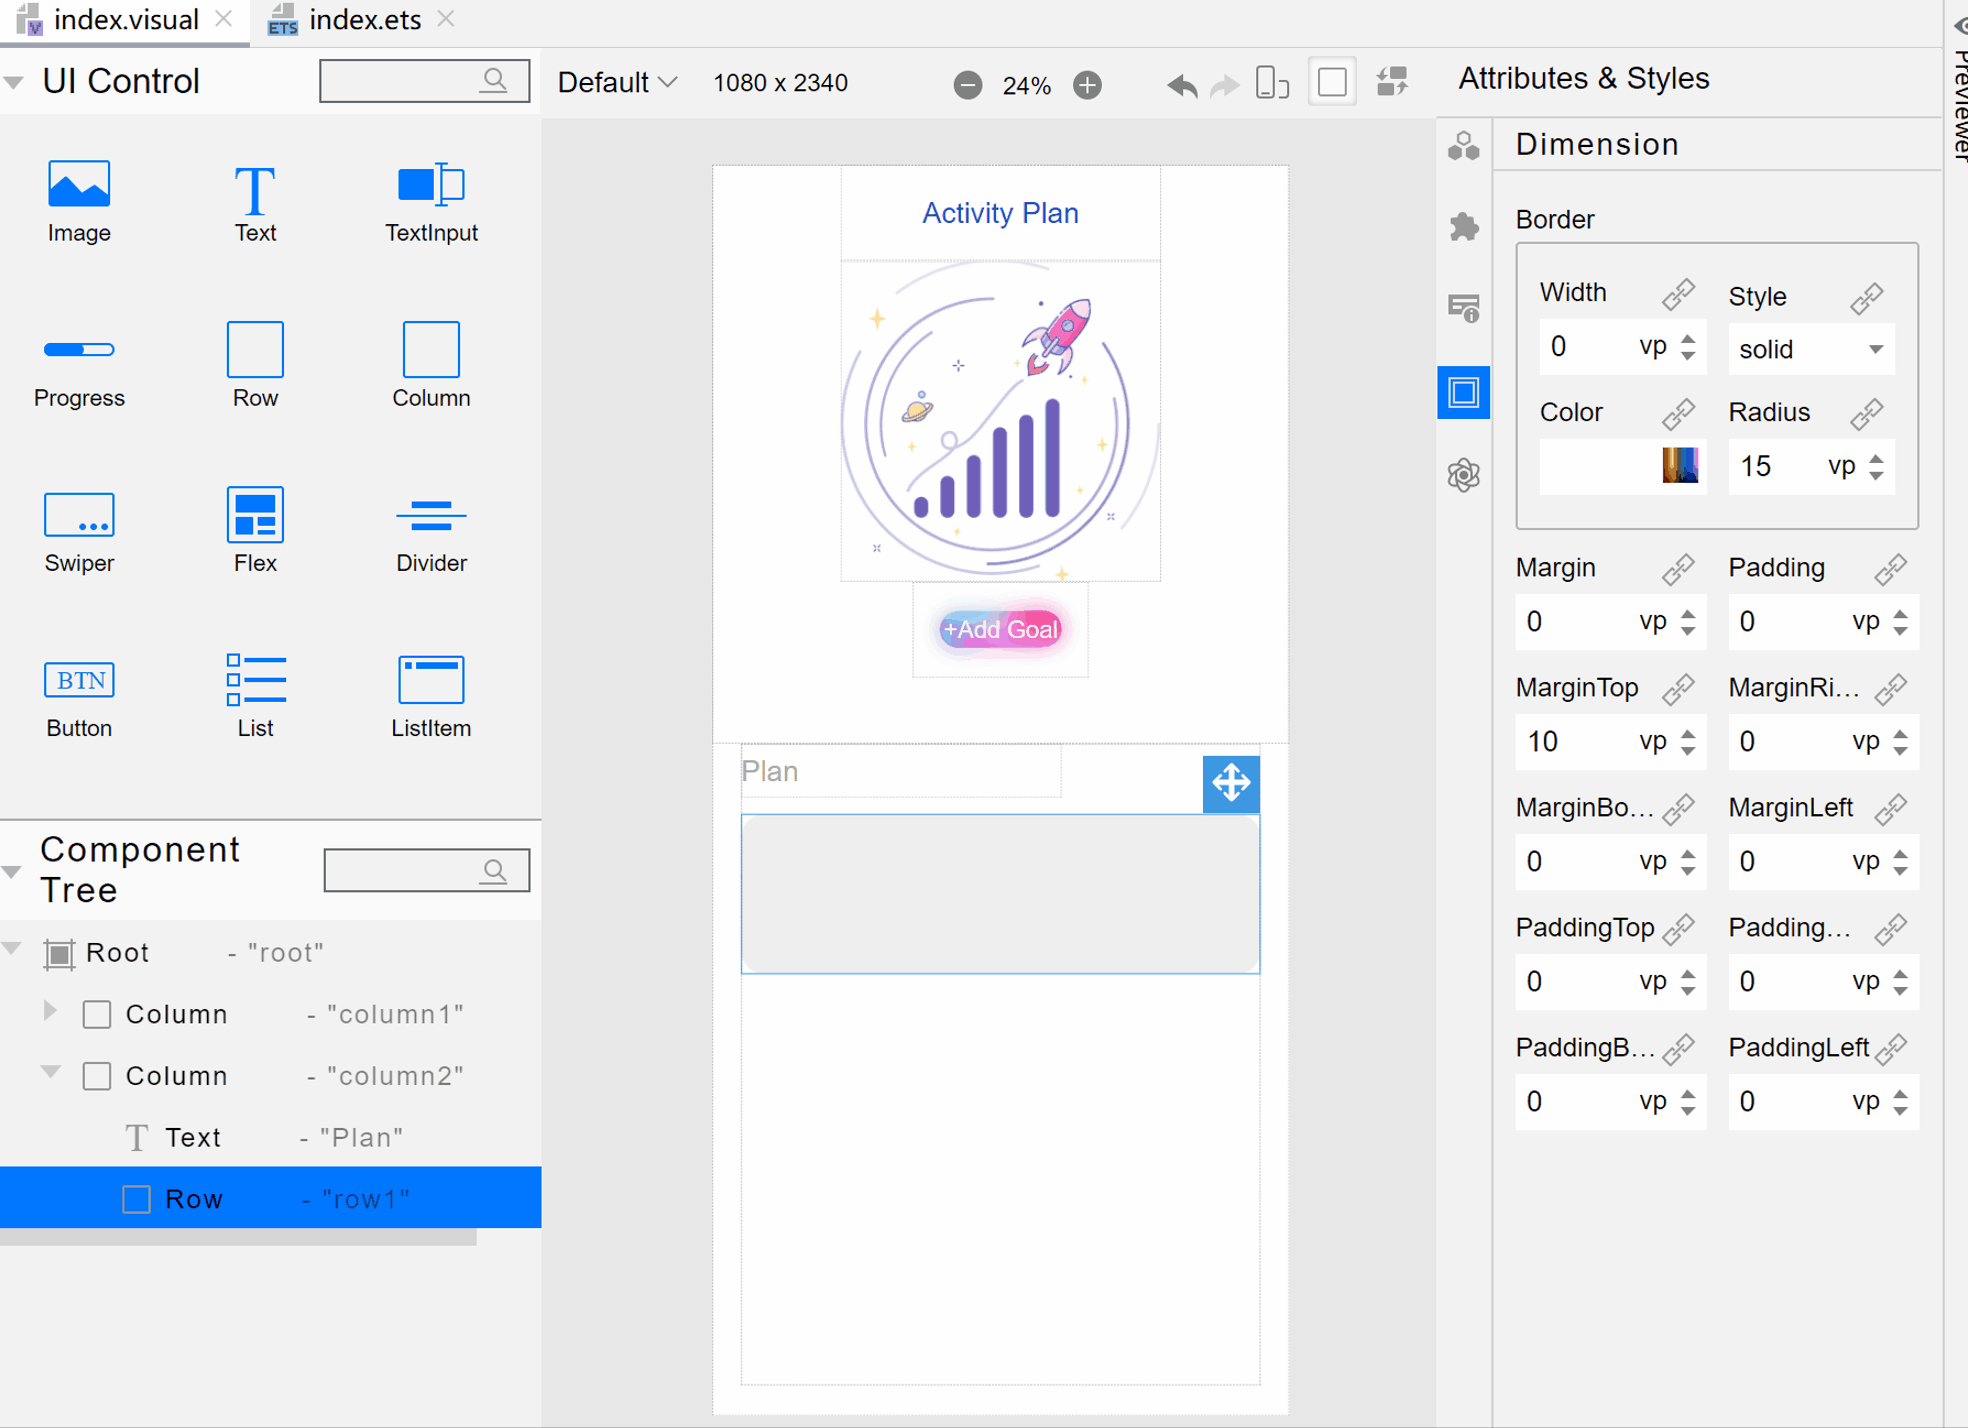Screen dimensions: 1968x1428
Task: Open the atom-shaped sidebar icon
Action: point(1463,475)
